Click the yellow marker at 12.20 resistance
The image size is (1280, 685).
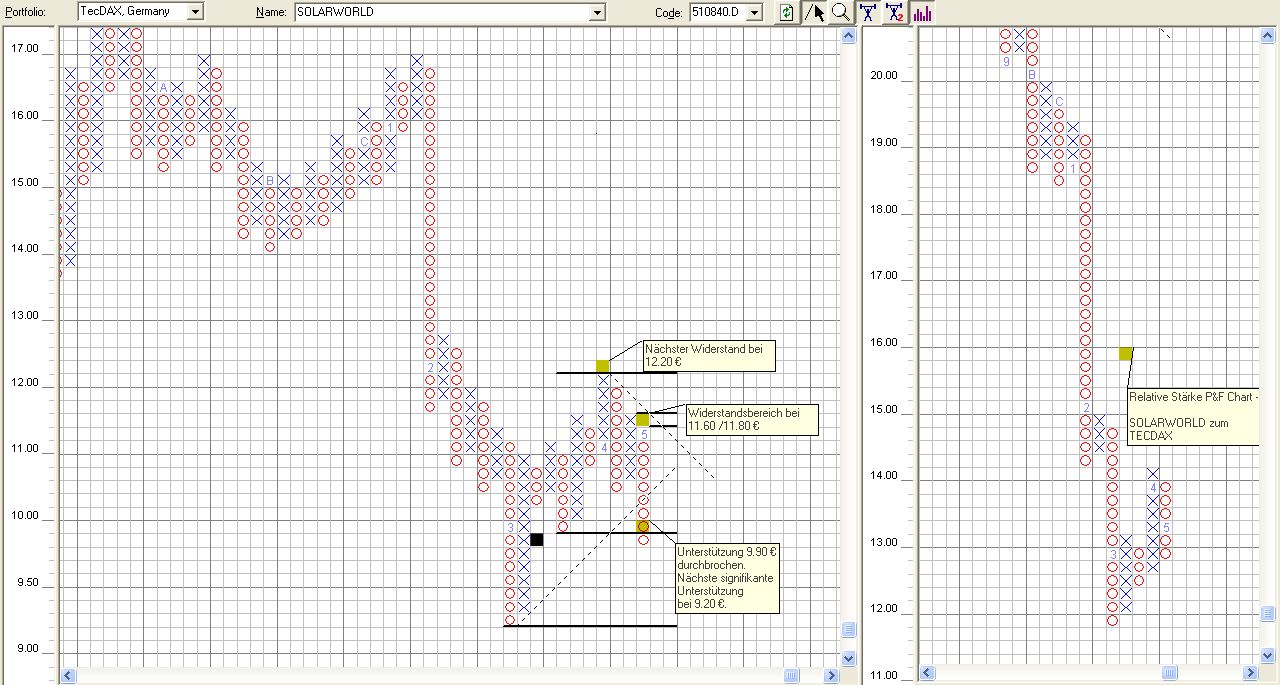(x=602, y=366)
